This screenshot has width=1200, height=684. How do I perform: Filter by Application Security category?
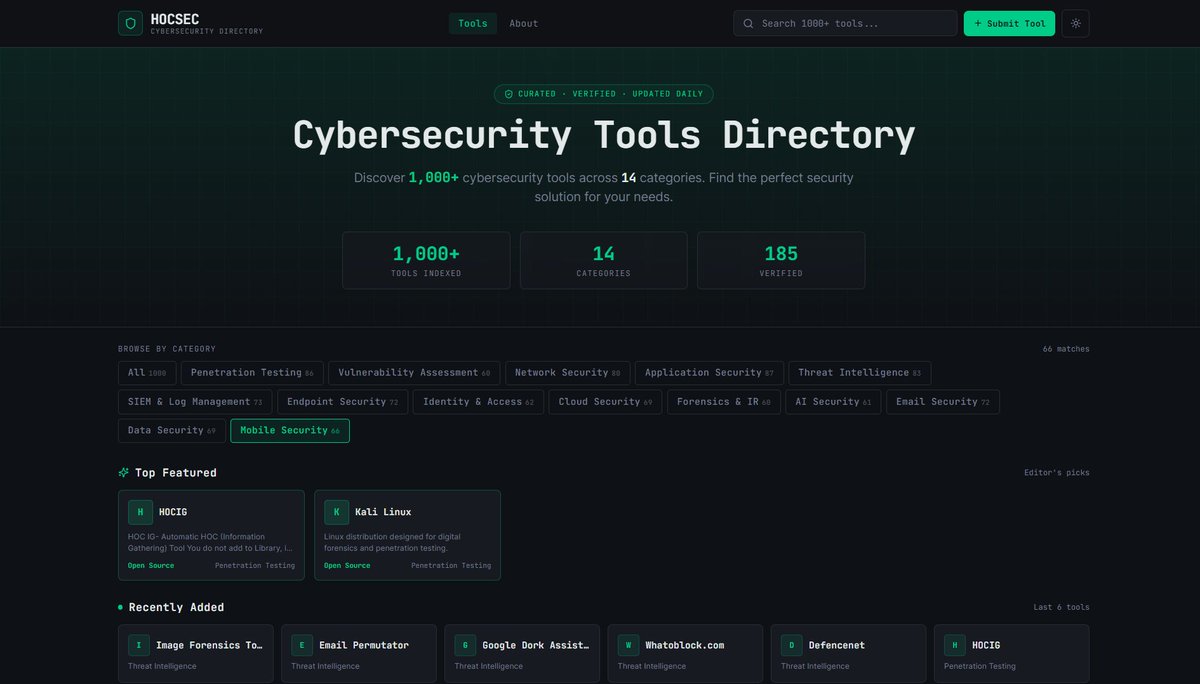tap(709, 373)
